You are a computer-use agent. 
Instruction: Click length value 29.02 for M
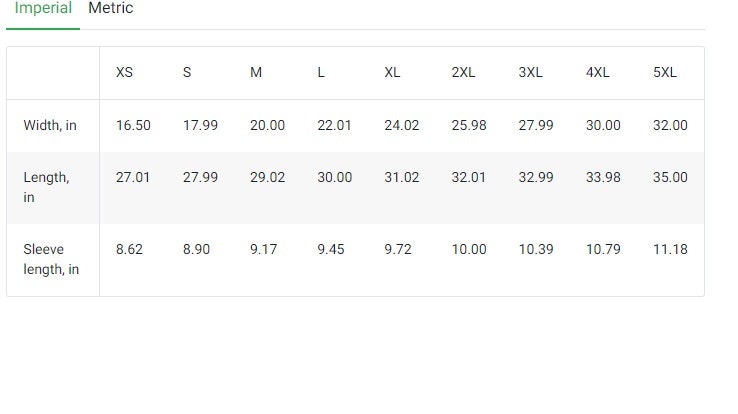267,177
